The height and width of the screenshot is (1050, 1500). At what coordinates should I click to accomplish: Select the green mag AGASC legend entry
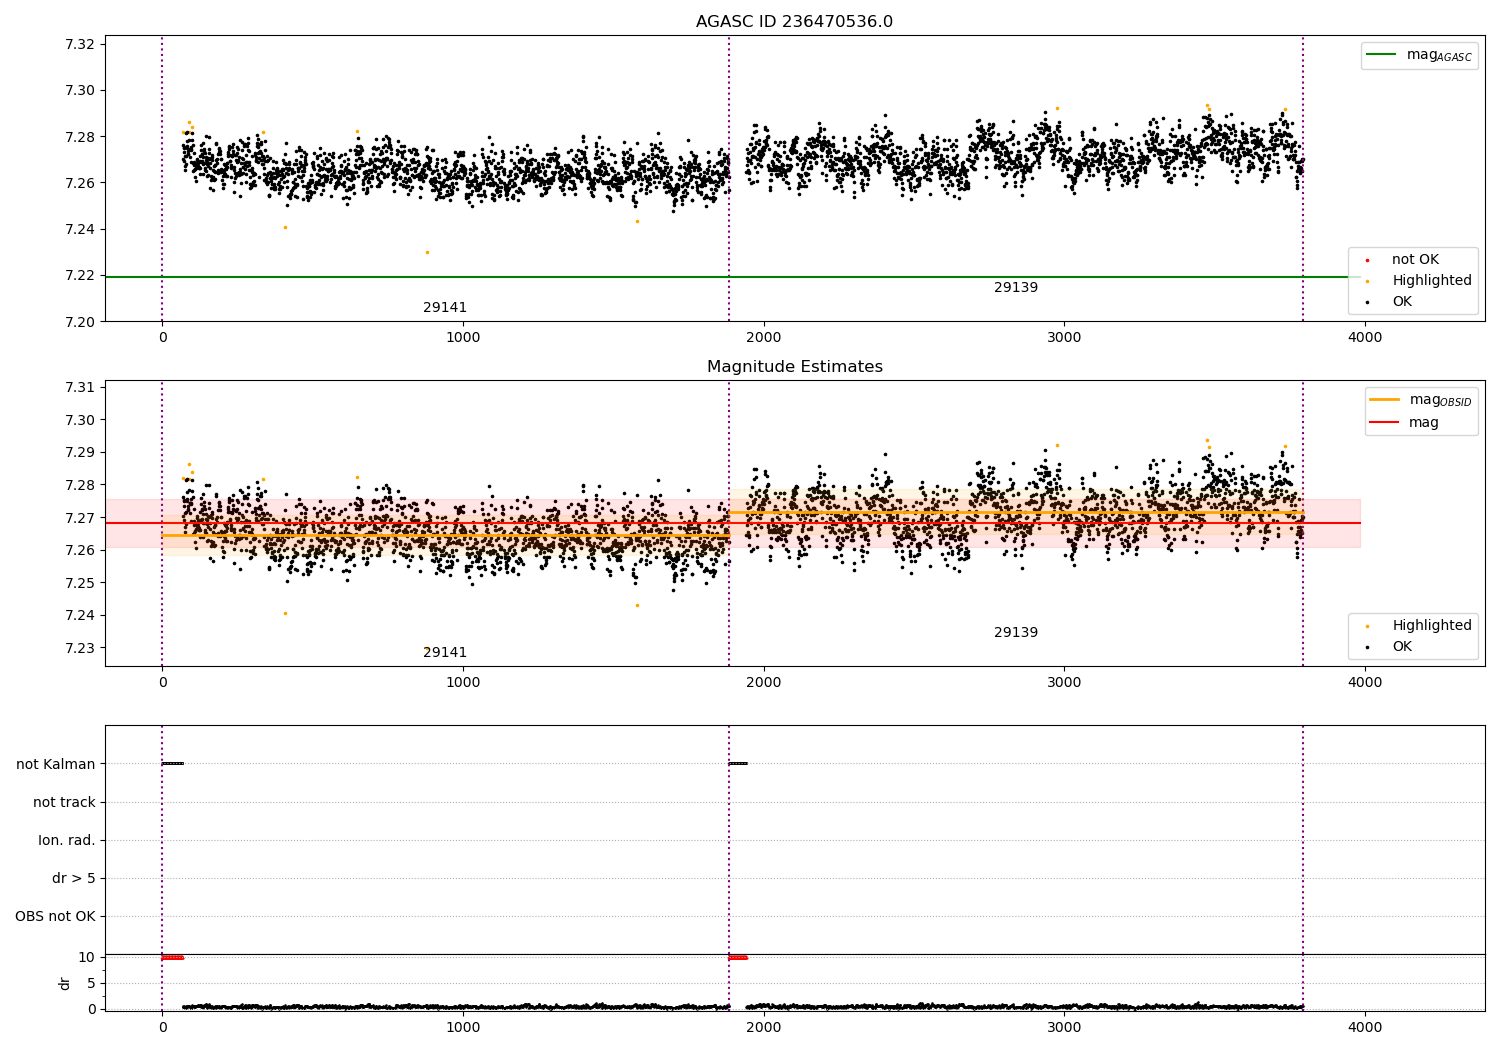click(x=1419, y=55)
